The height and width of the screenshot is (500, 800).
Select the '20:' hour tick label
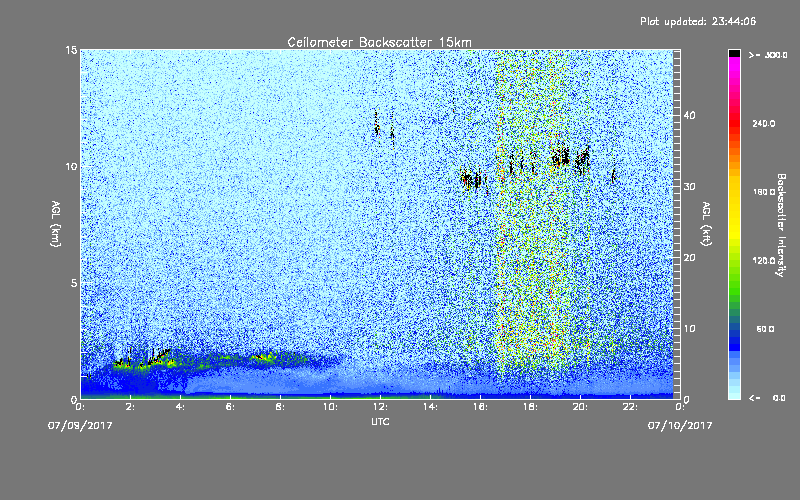(x=580, y=407)
